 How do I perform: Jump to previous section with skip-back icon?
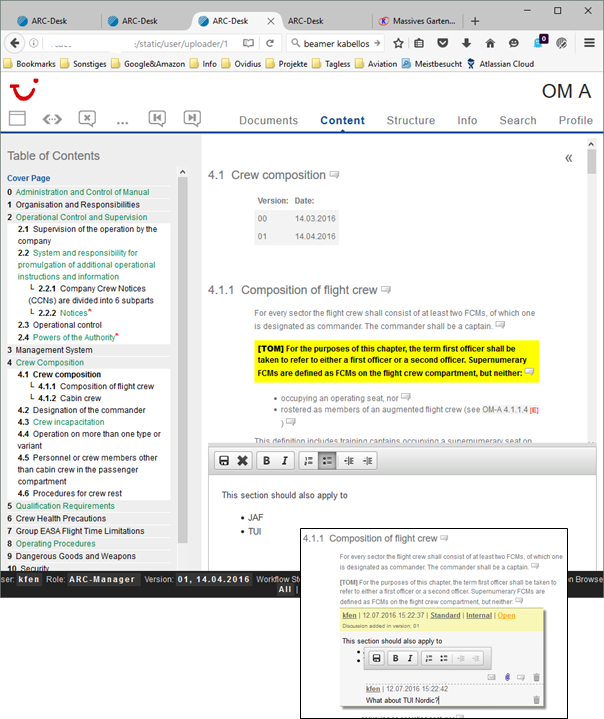157,119
